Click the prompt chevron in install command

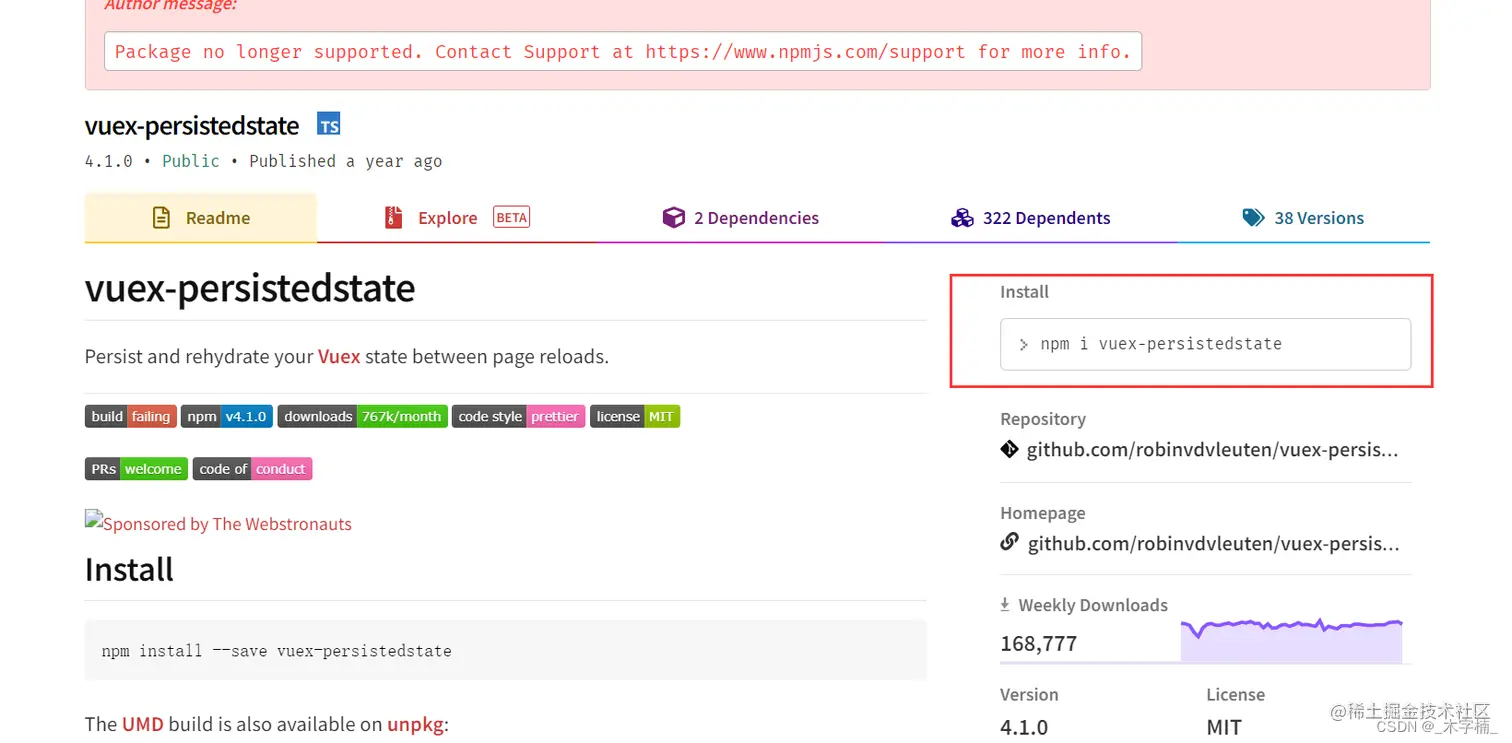[1024, 344]
